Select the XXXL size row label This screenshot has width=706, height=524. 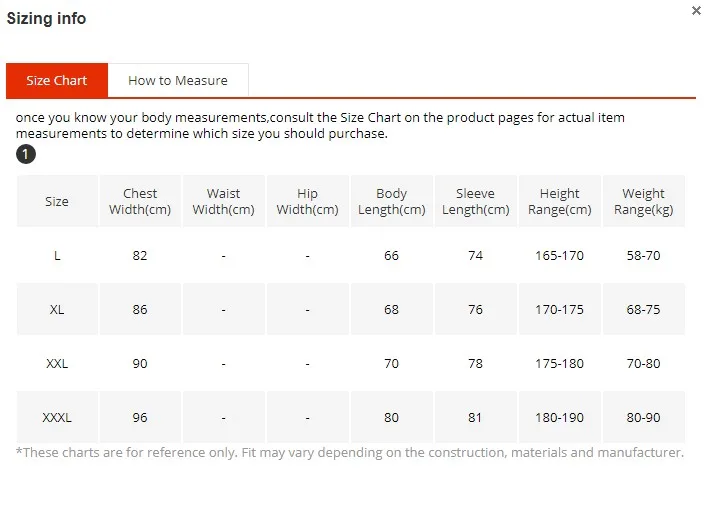click(x=57, y=418)
